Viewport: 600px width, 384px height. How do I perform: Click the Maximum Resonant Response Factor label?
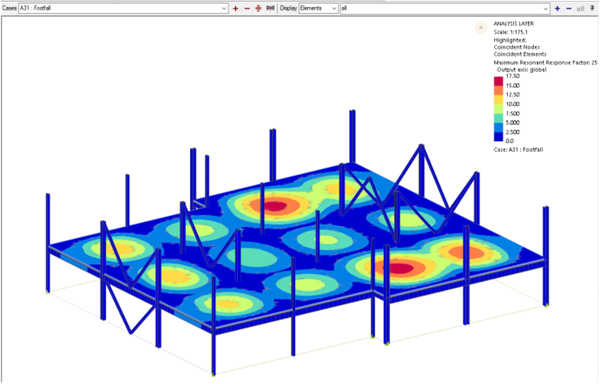545,63
